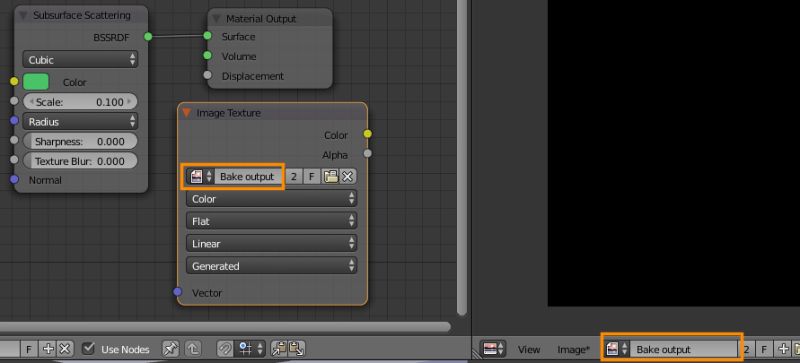Image resolution: width=800 pixels, height=363 pixels.
Task: Unlink material with X in node editor header
Action: tap(64, 349)
